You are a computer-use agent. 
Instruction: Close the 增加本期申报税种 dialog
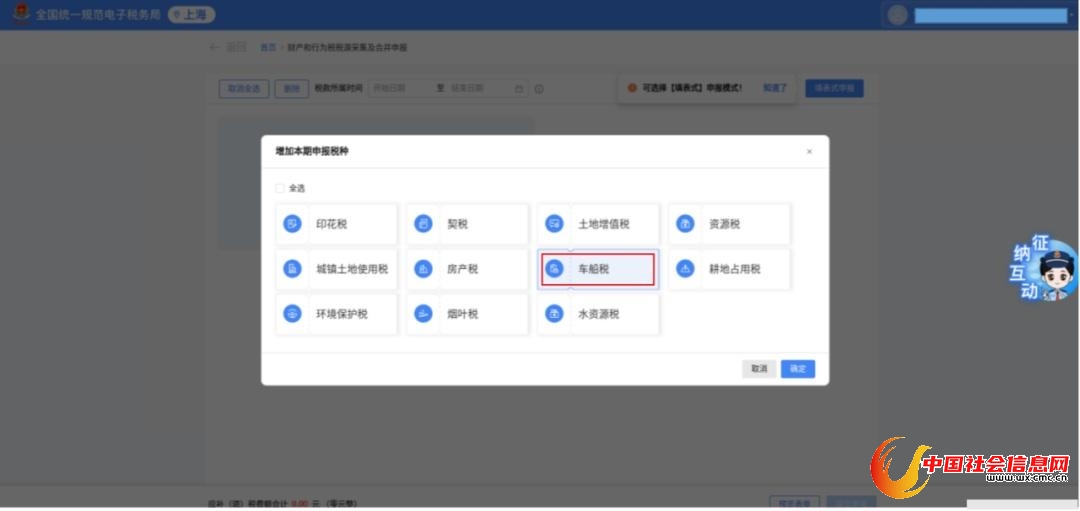tap(809, 152)
